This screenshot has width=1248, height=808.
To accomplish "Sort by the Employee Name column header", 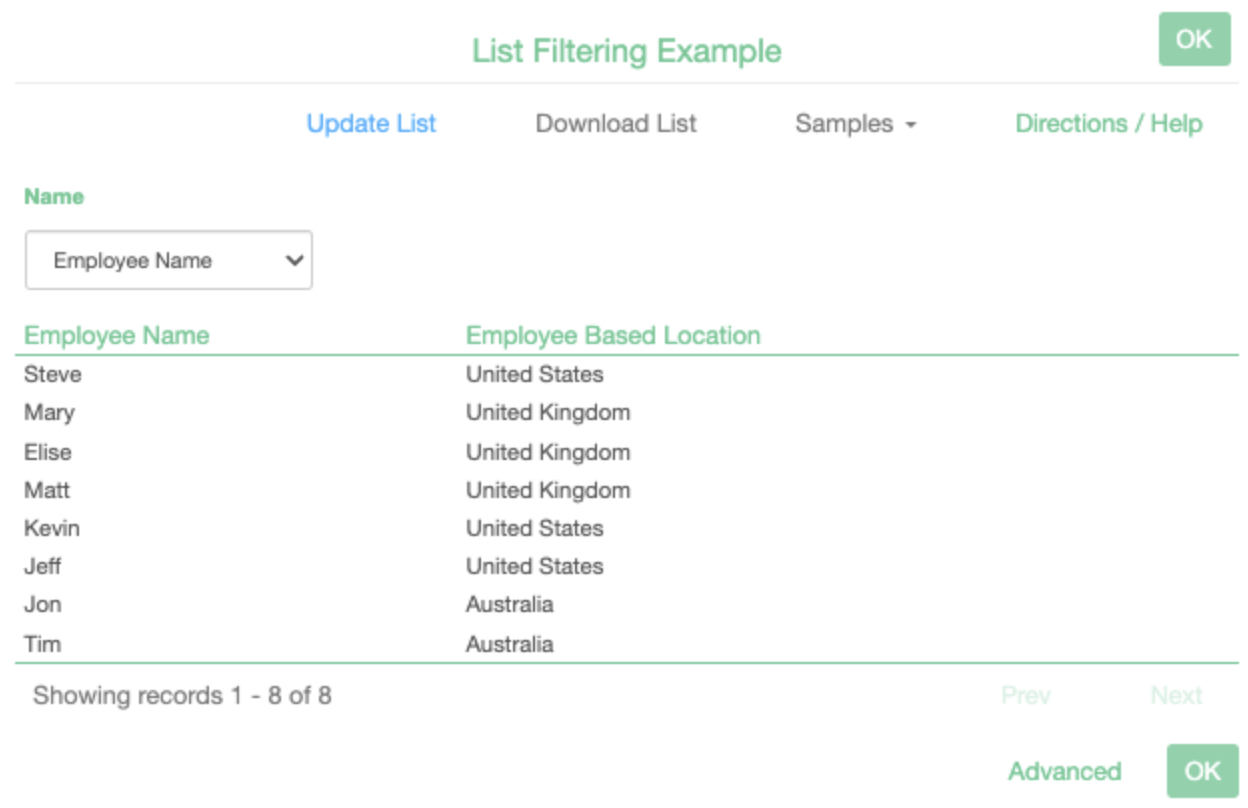I will pyautogui.click(x=117, y=336).
